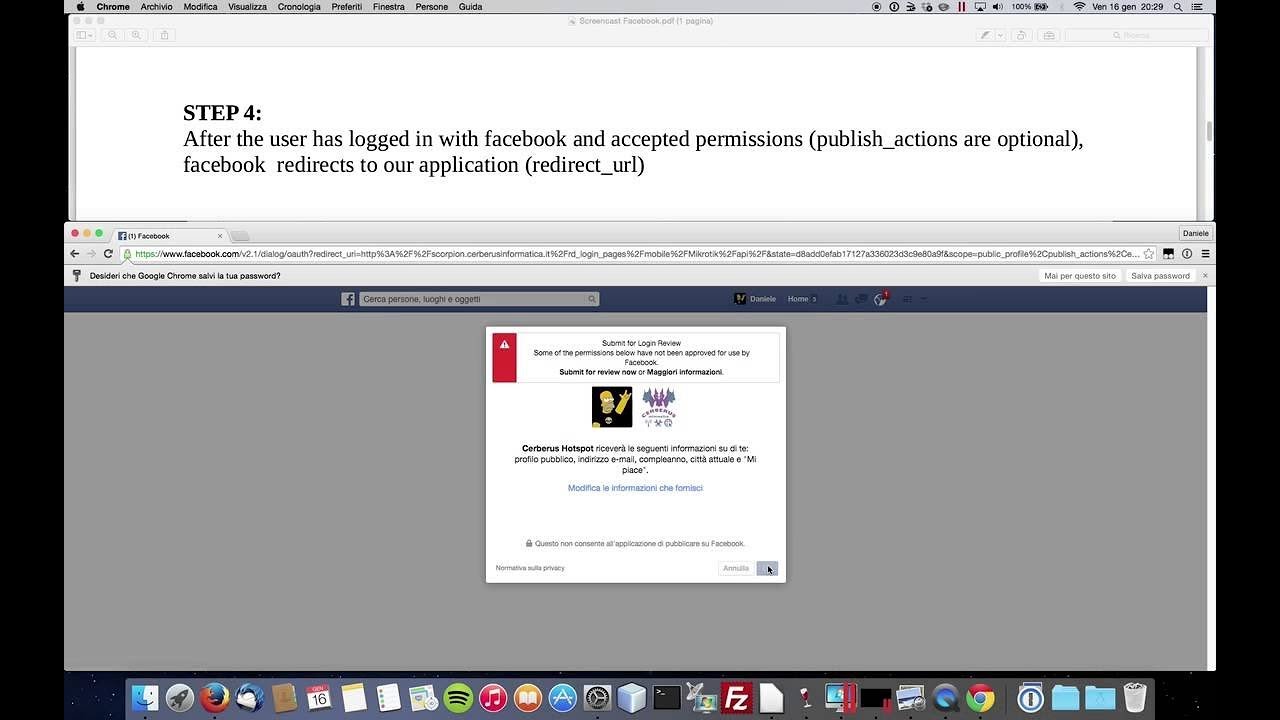Open iTunes from the Dock
Viewport: 1280px width, 720px height.
[x=493, y=697]
